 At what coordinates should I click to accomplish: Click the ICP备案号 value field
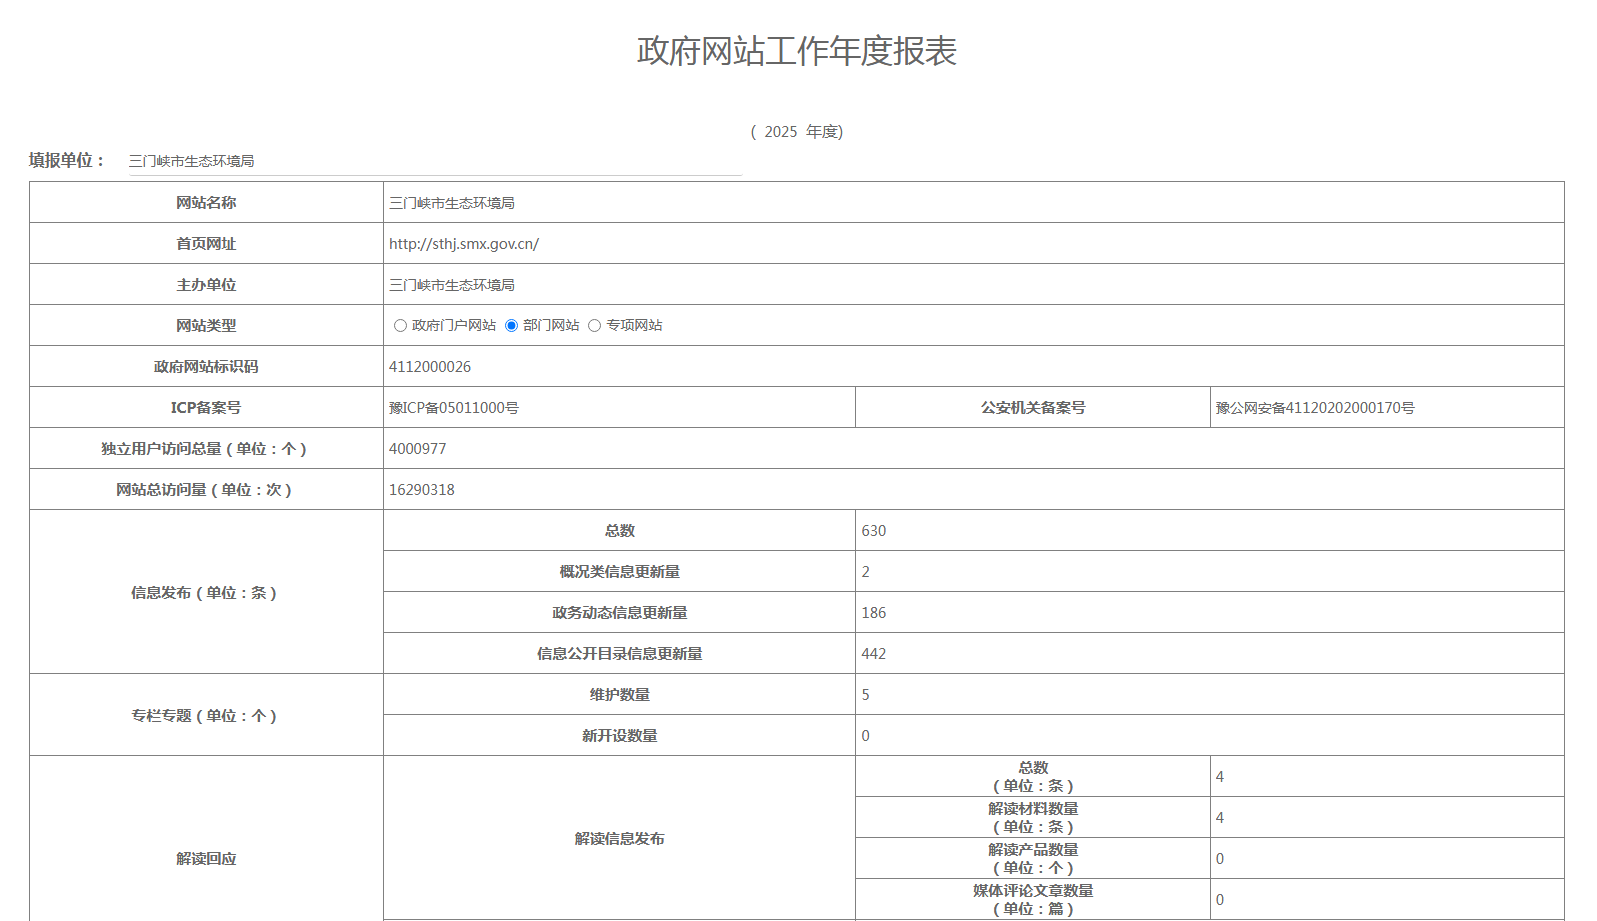618,408
